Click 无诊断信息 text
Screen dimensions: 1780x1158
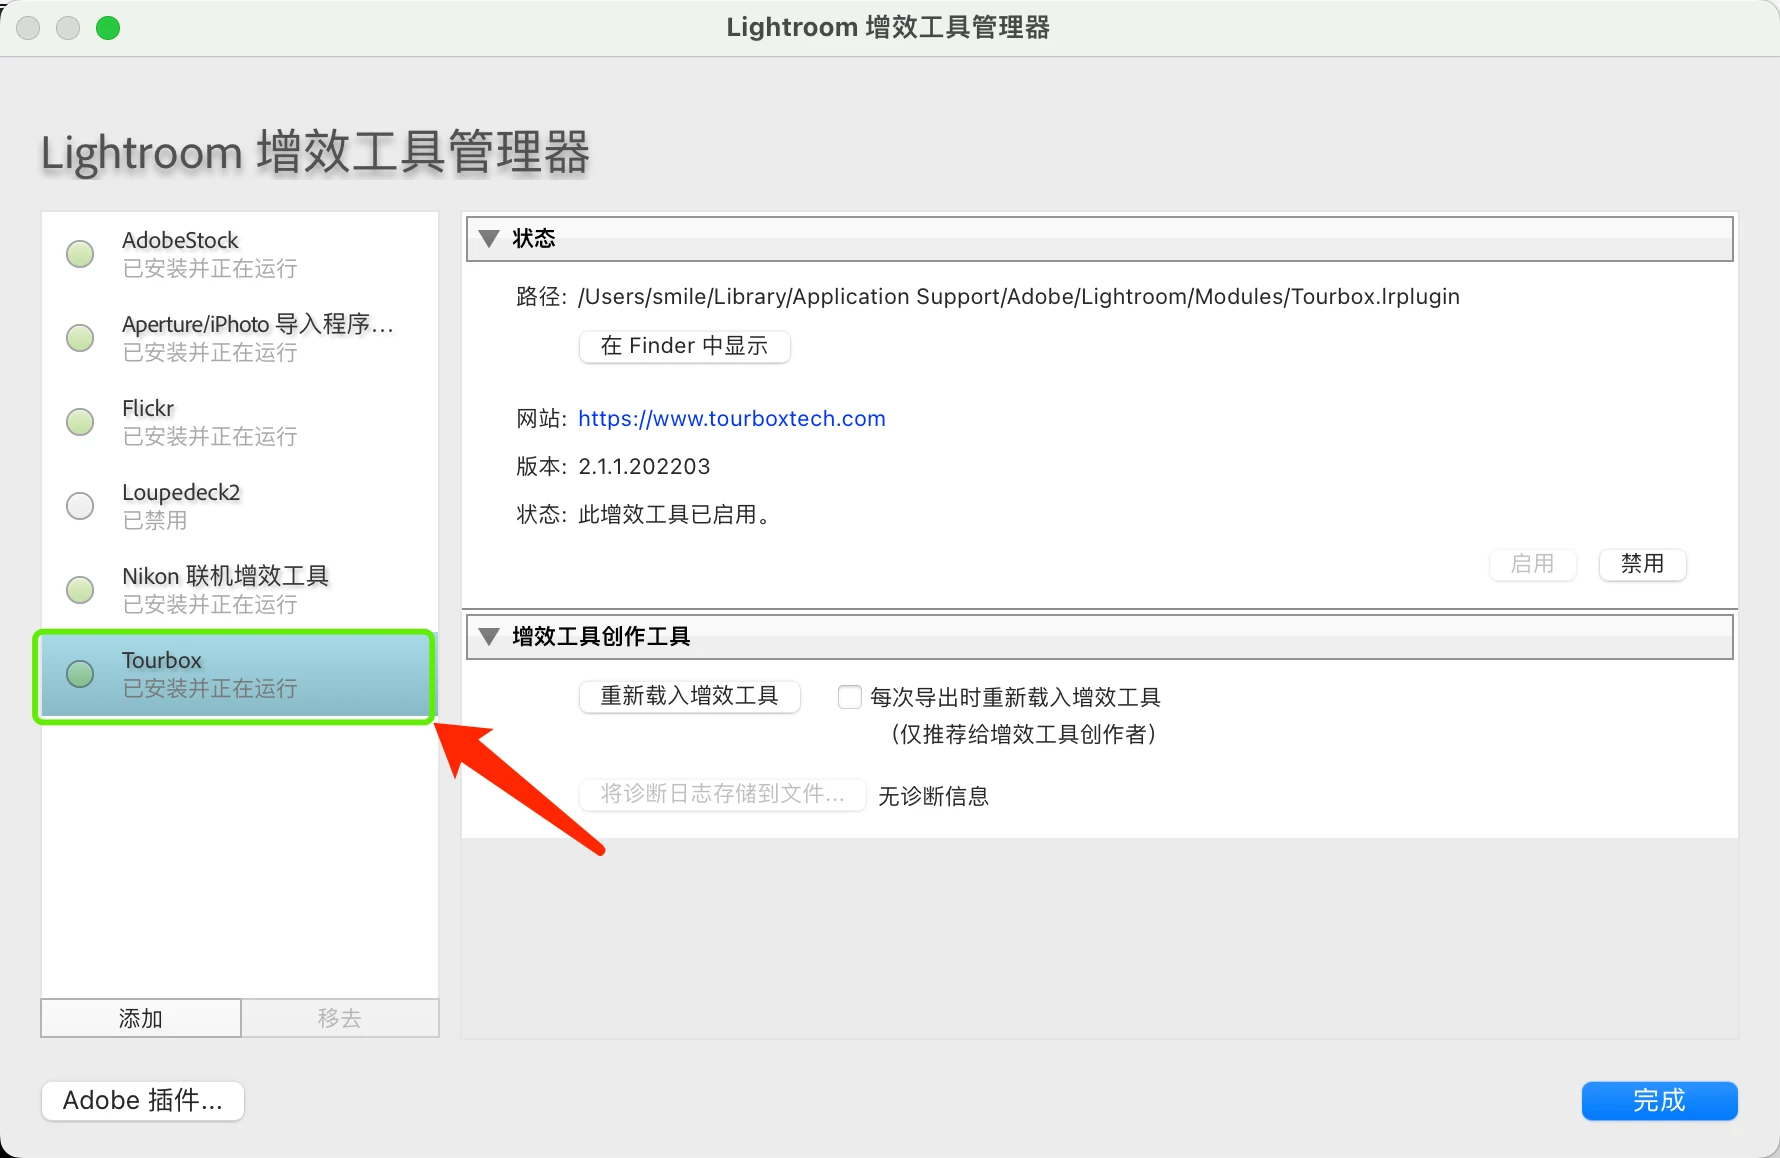coord(934,796)
